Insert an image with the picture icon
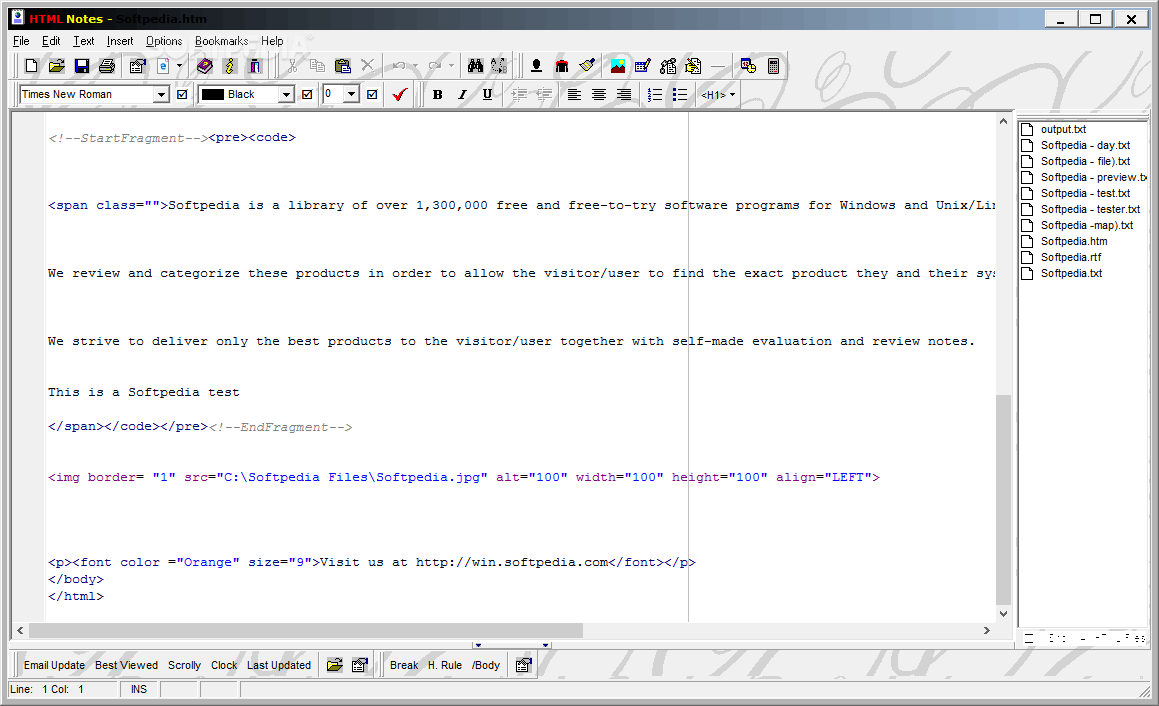Image resolution: width=1159 pixels, height=706 pixels. [x=618, y=67]
